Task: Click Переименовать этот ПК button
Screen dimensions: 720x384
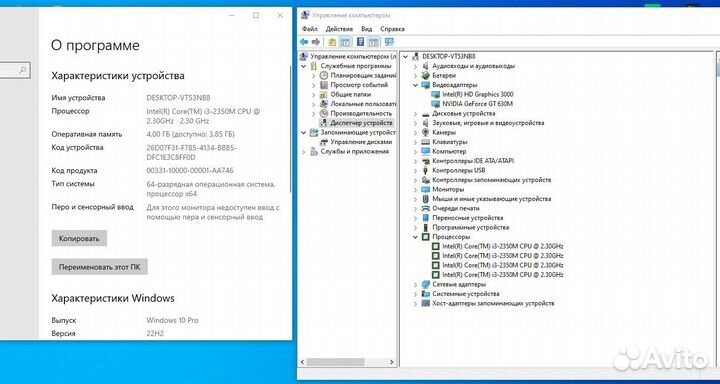Action: (99, 267)
